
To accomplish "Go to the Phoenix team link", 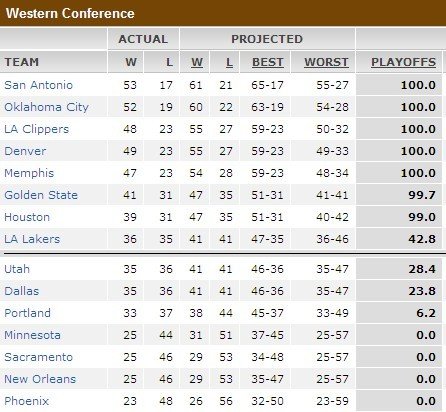I will click(27, 401).
